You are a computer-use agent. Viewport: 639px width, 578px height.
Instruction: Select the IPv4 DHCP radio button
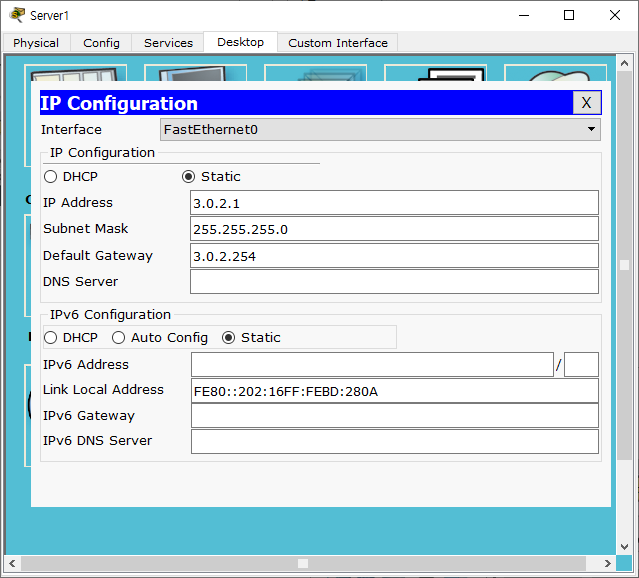click(51, 176)
